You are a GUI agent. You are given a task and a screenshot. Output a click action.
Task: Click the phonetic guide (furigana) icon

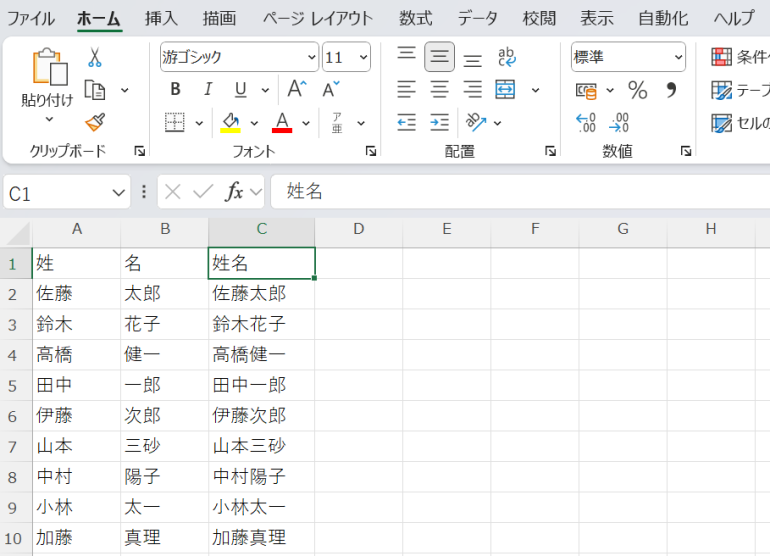tap(337, 123)
